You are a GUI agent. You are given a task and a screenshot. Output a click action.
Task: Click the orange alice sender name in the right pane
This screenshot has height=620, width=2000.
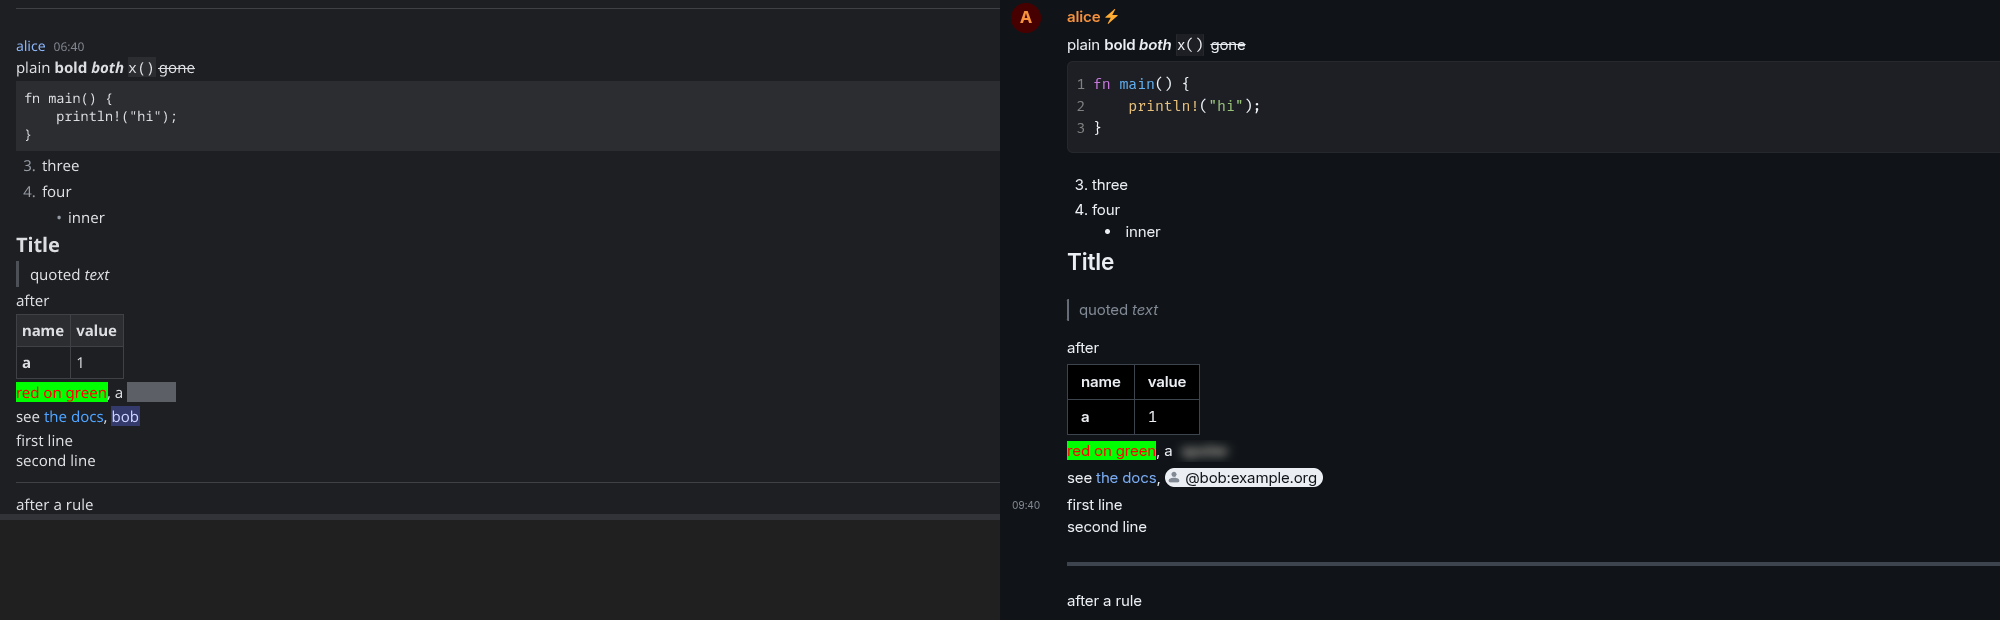[x=1083, y=17]
